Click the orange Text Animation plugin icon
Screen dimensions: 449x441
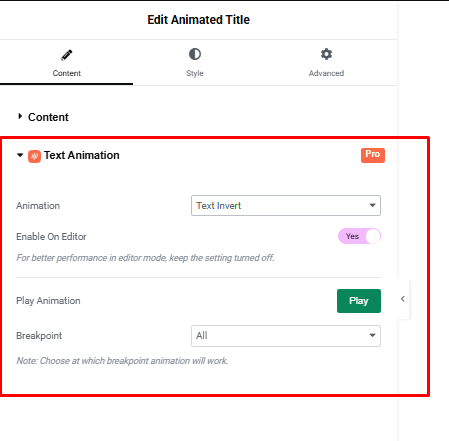34,156
